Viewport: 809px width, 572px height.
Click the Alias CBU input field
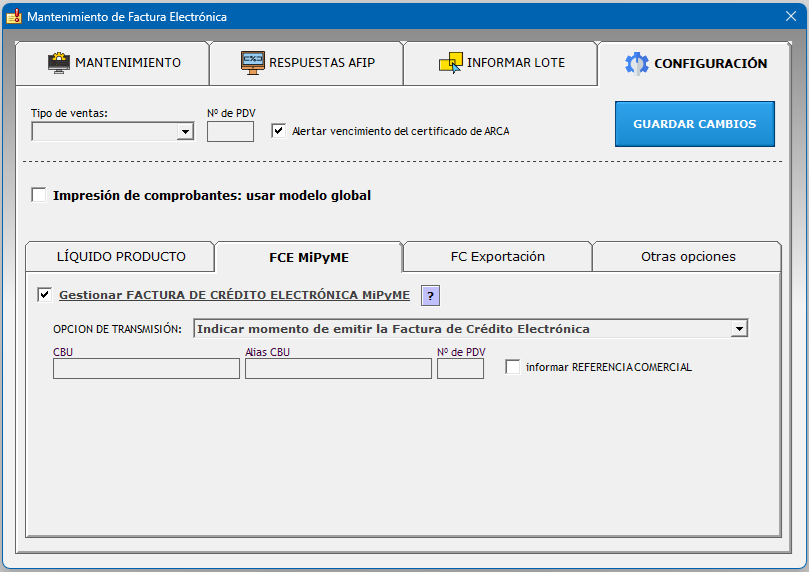(338, 369)
